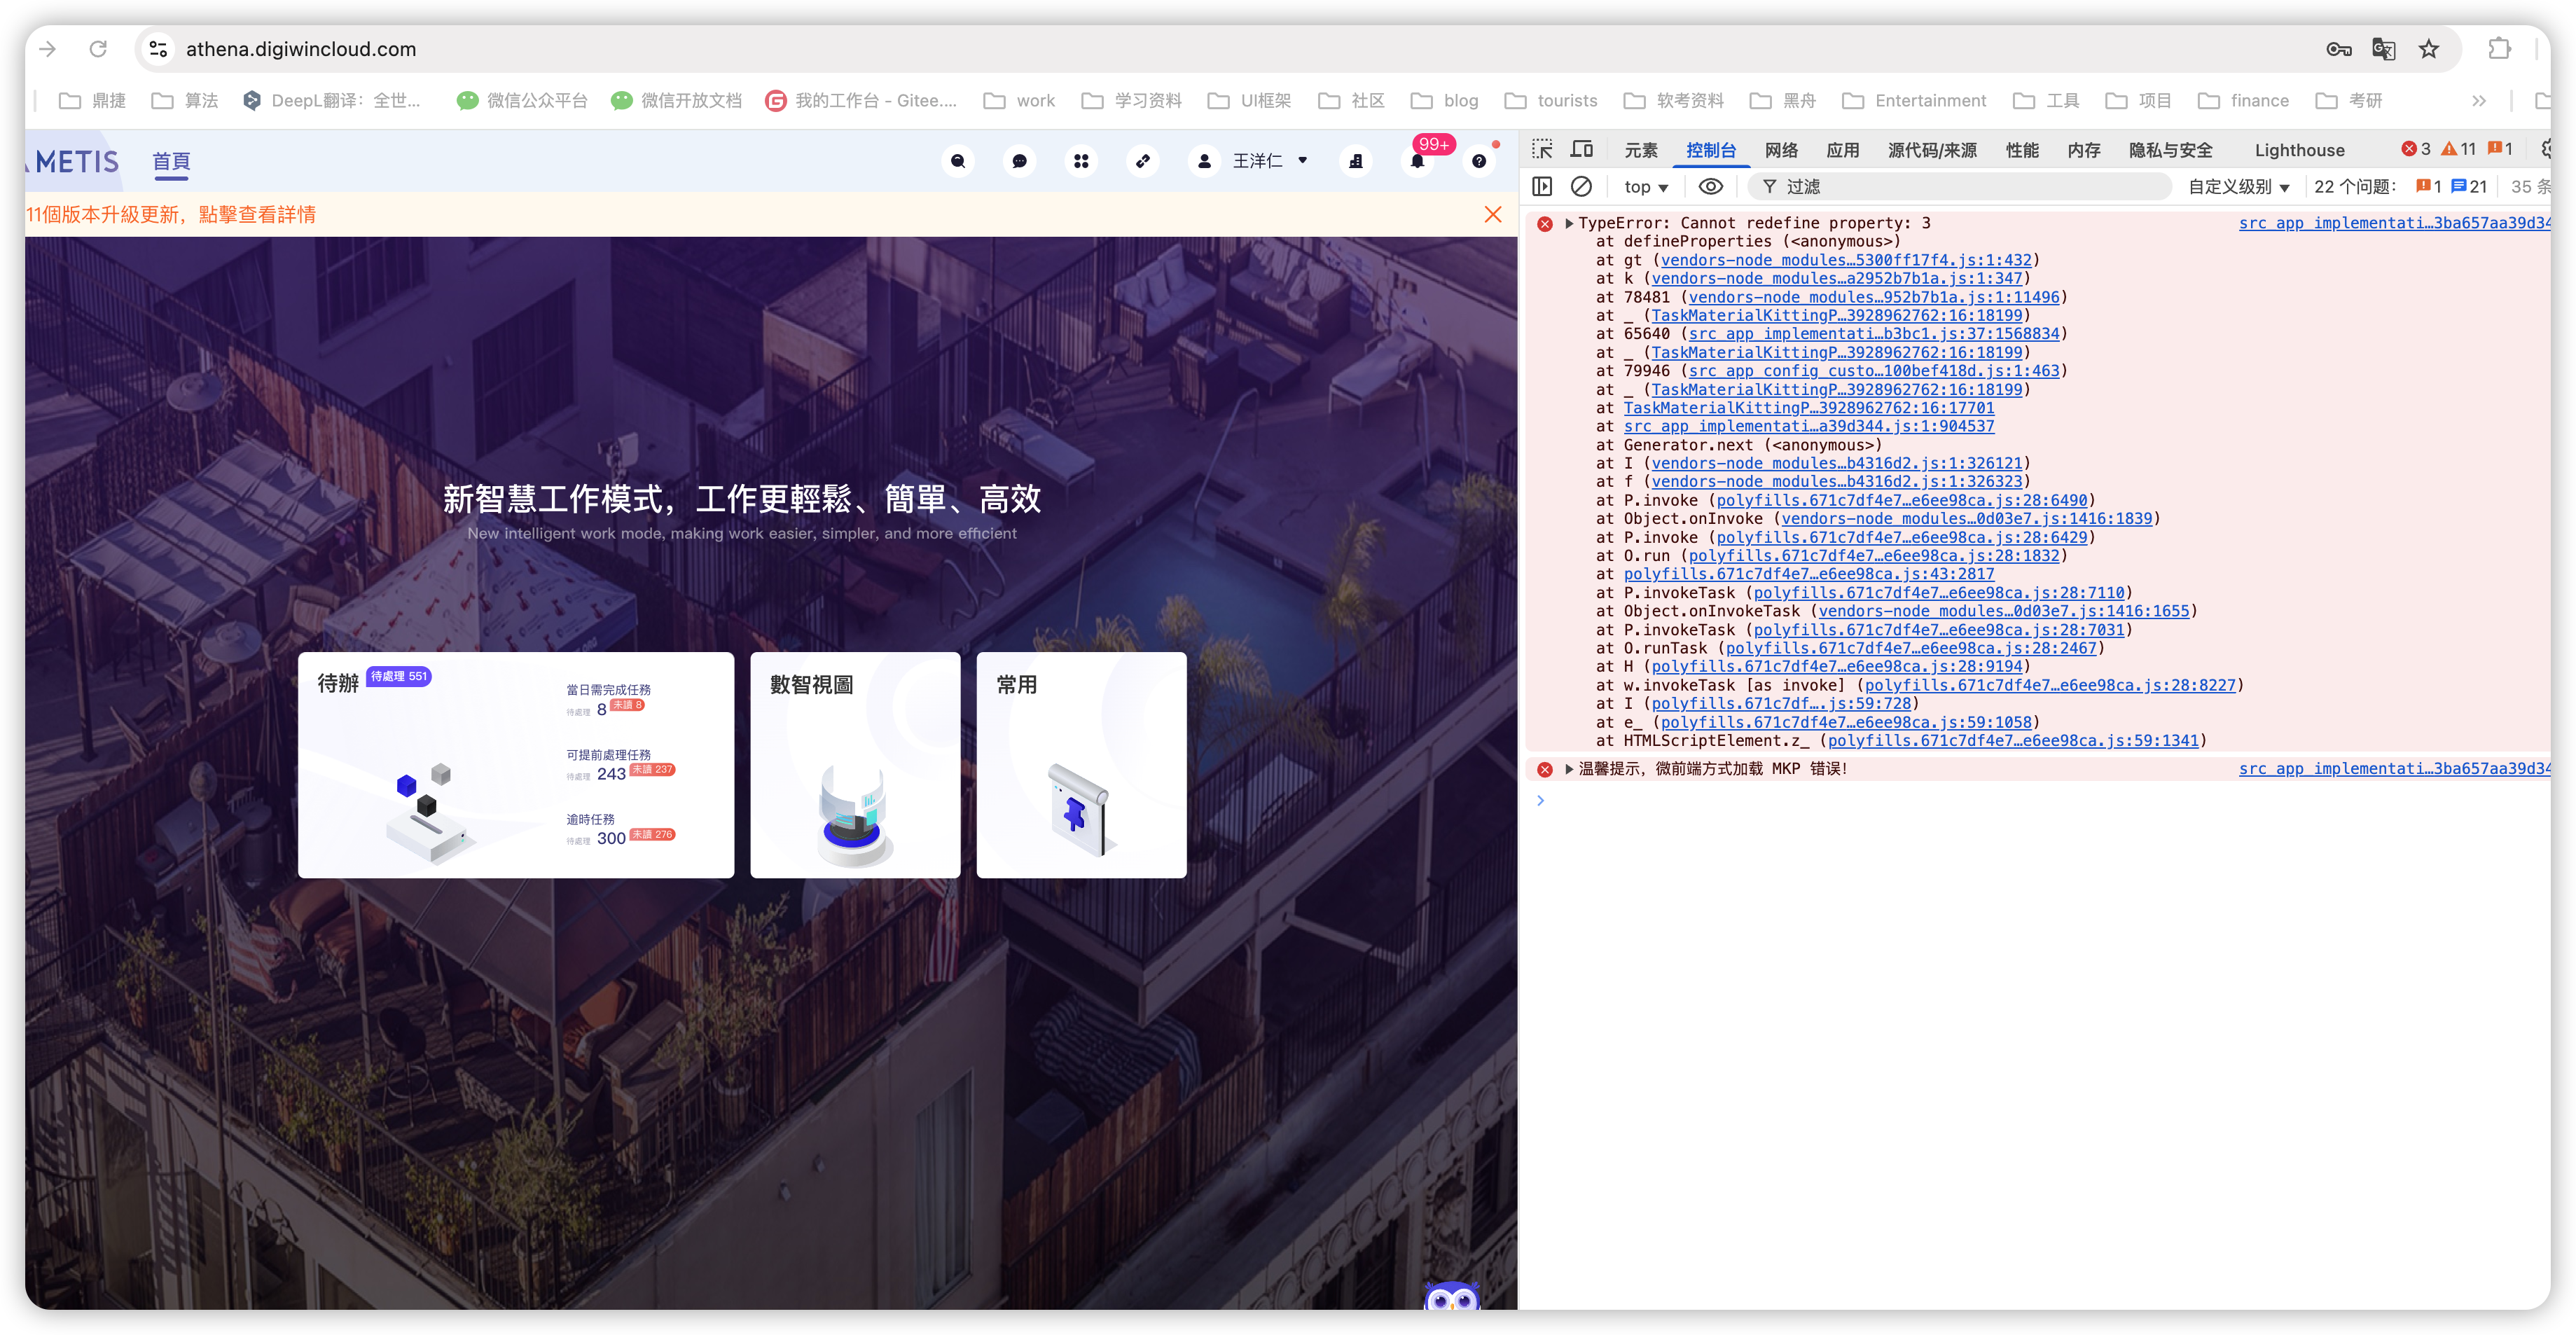The image size is (2576, 1335).
Task: Expand the TypeError stack trace triangle
Action: [1569, 223]
